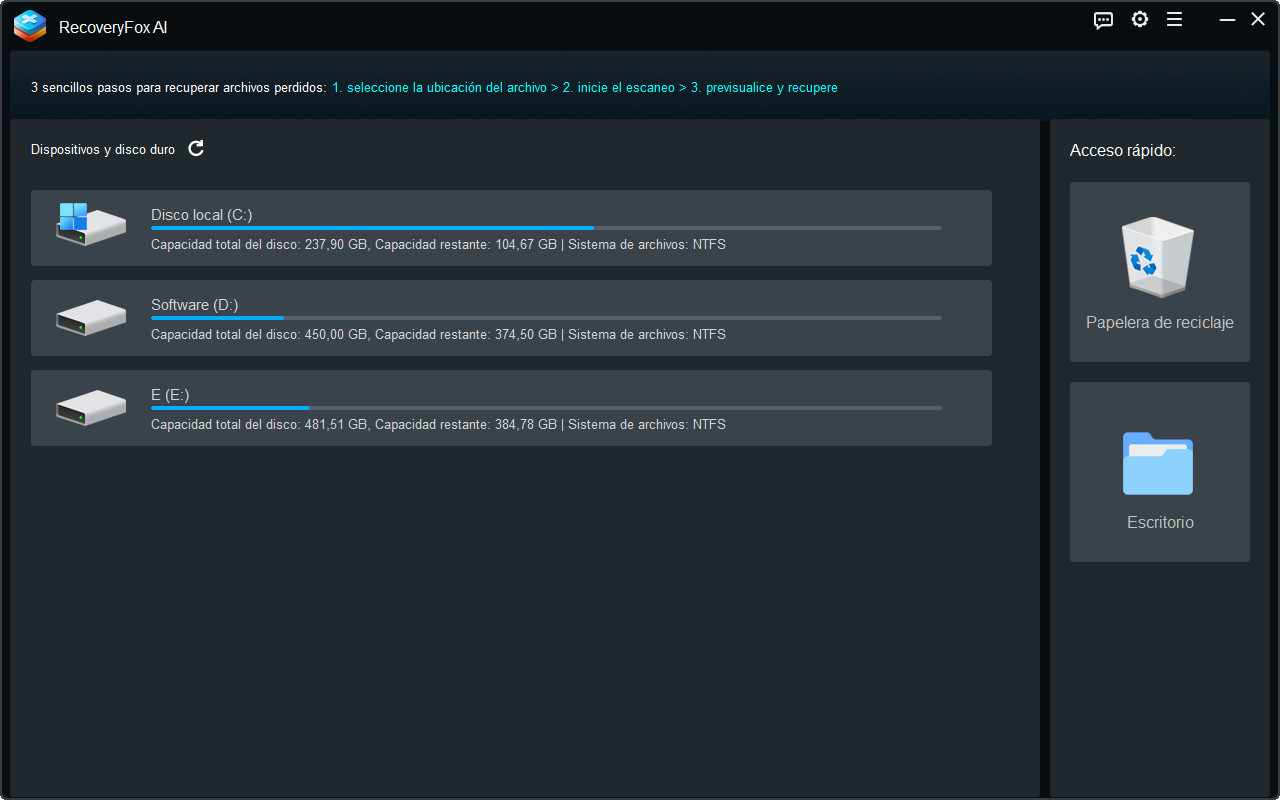Open RecoveryFox AI settings gear
Viewport: 1280px width, 800px height.
1139,19
